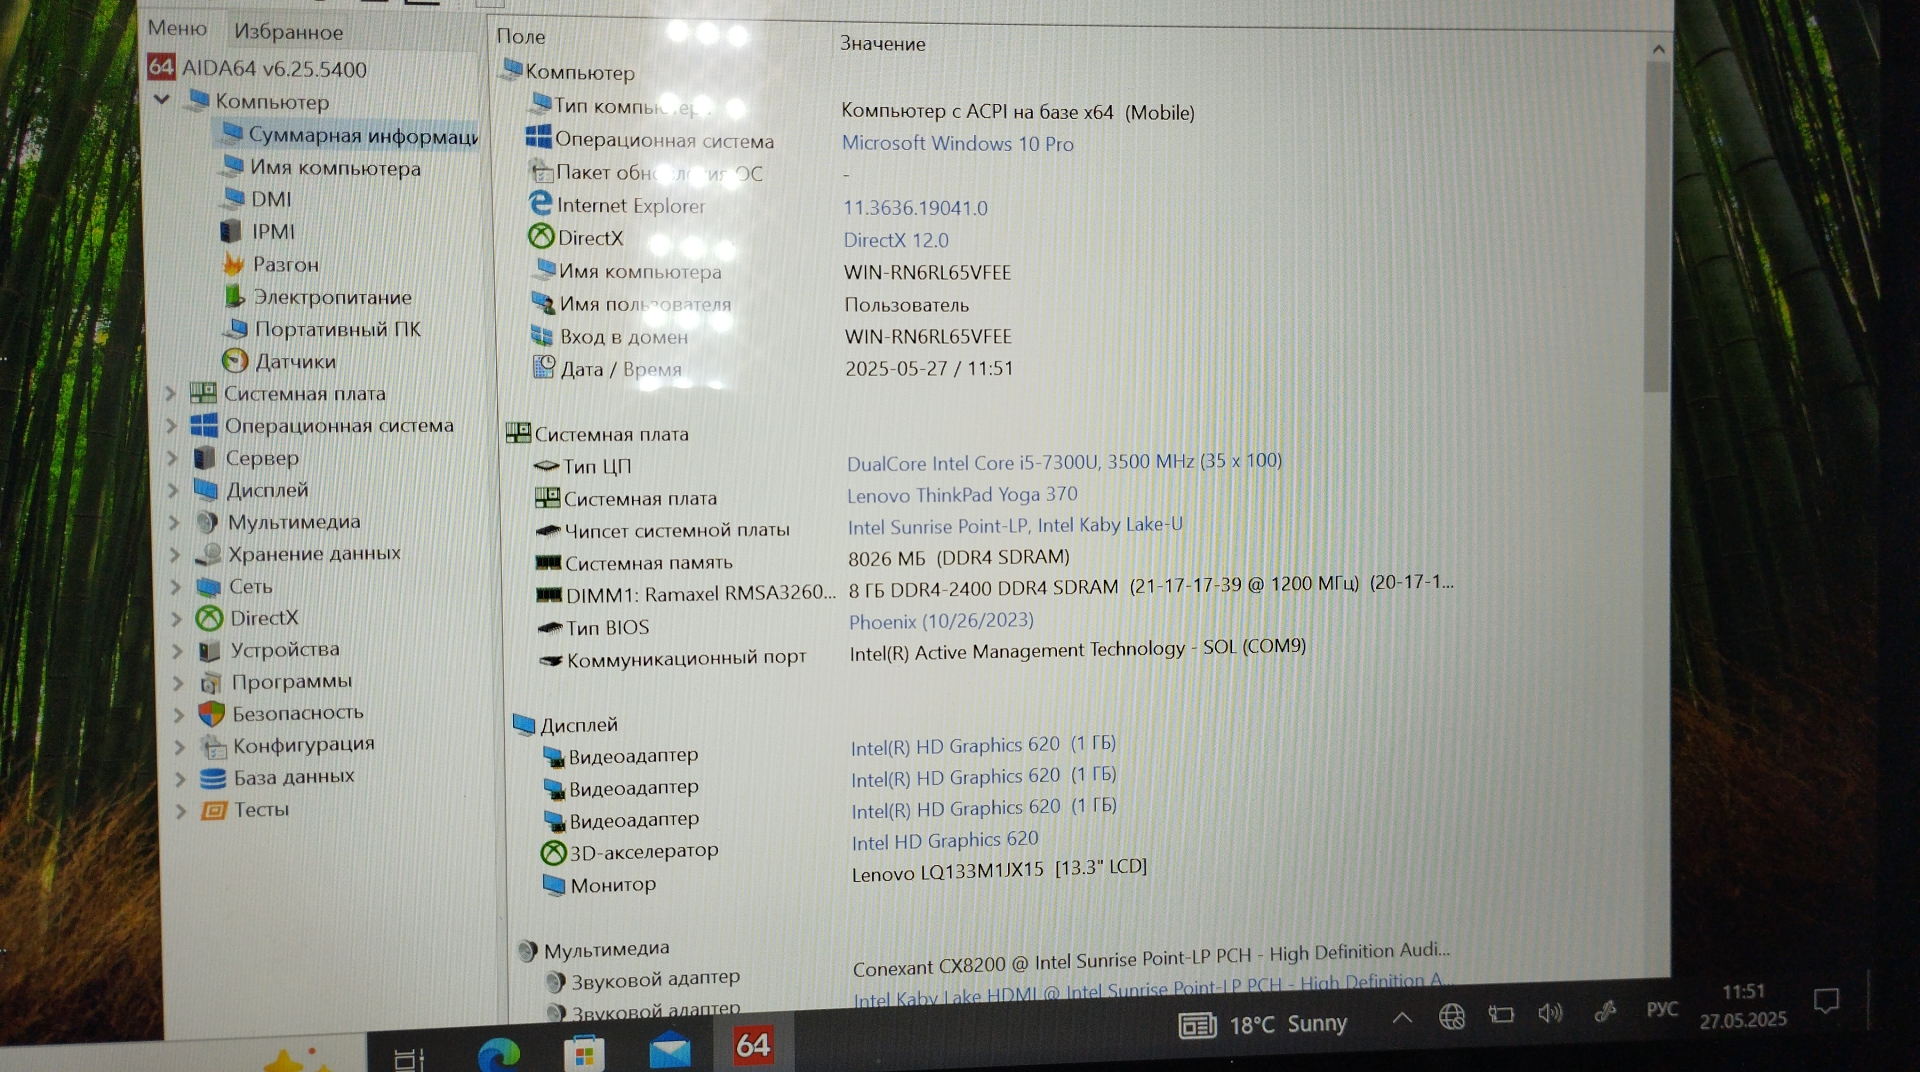Image resolution: width=1920 pixels, height=1072 pixels.
Task: Switch to the Избранное tab
Action: pyautogui.click(x=288, y=32)
